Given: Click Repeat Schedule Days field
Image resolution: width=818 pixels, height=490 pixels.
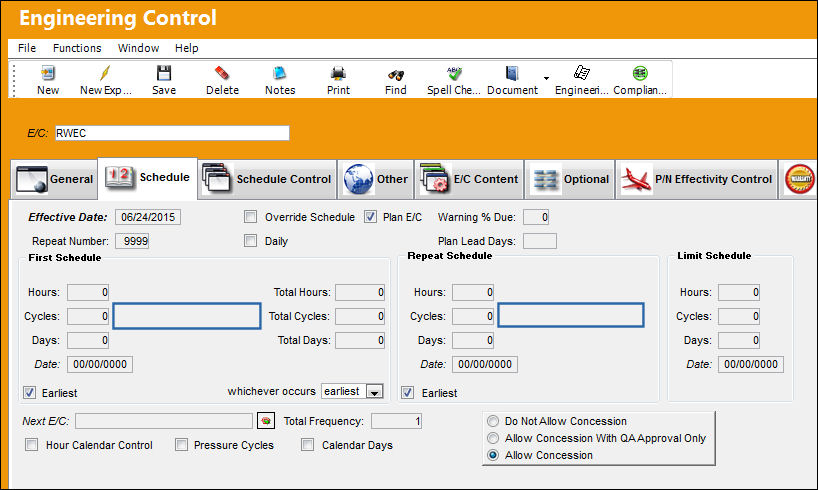Looking at the screenshot, I should pos(473,340).
